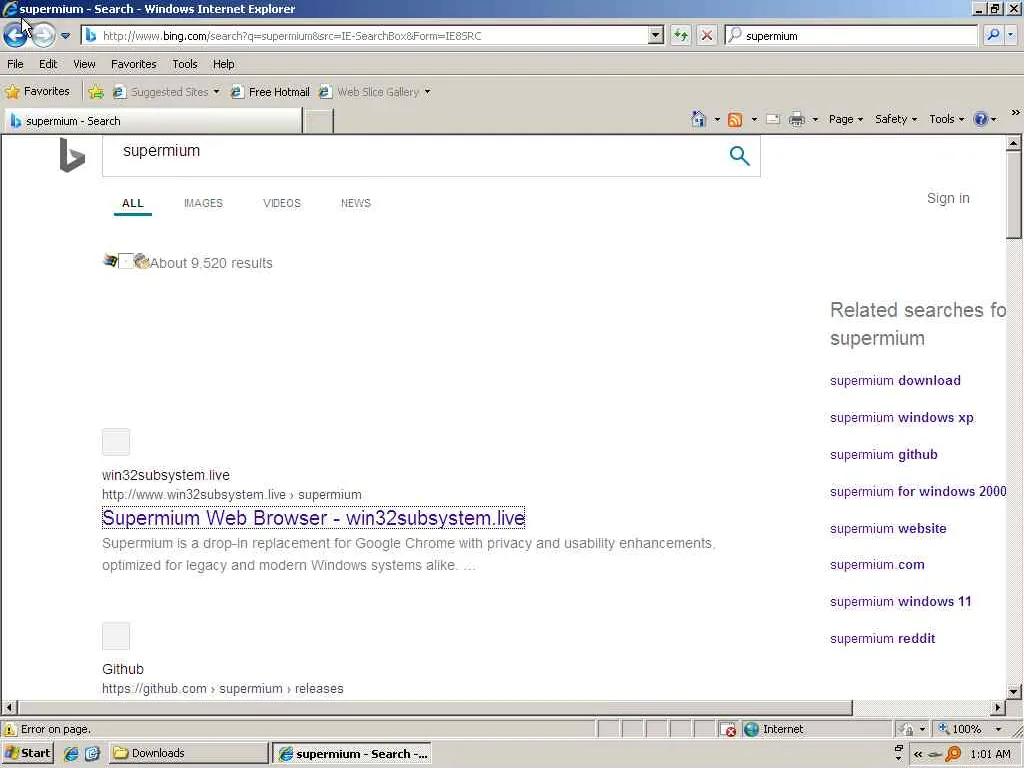Viewport: 1024px width, 768px height.
Task: Open the Downloads taskbar window
Action: point(189,753)
